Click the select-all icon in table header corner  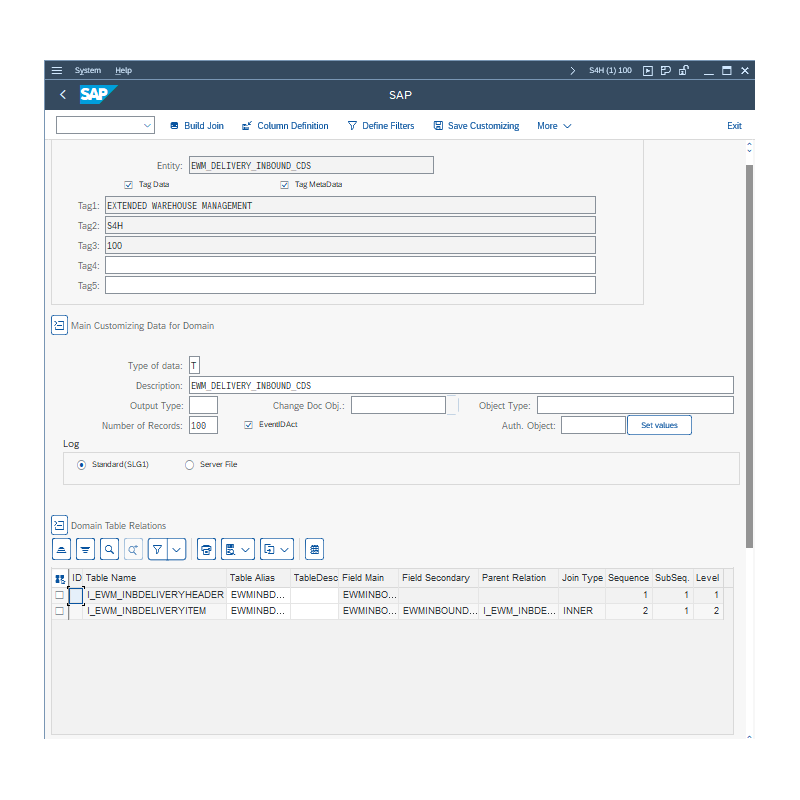tap(60, 578)
